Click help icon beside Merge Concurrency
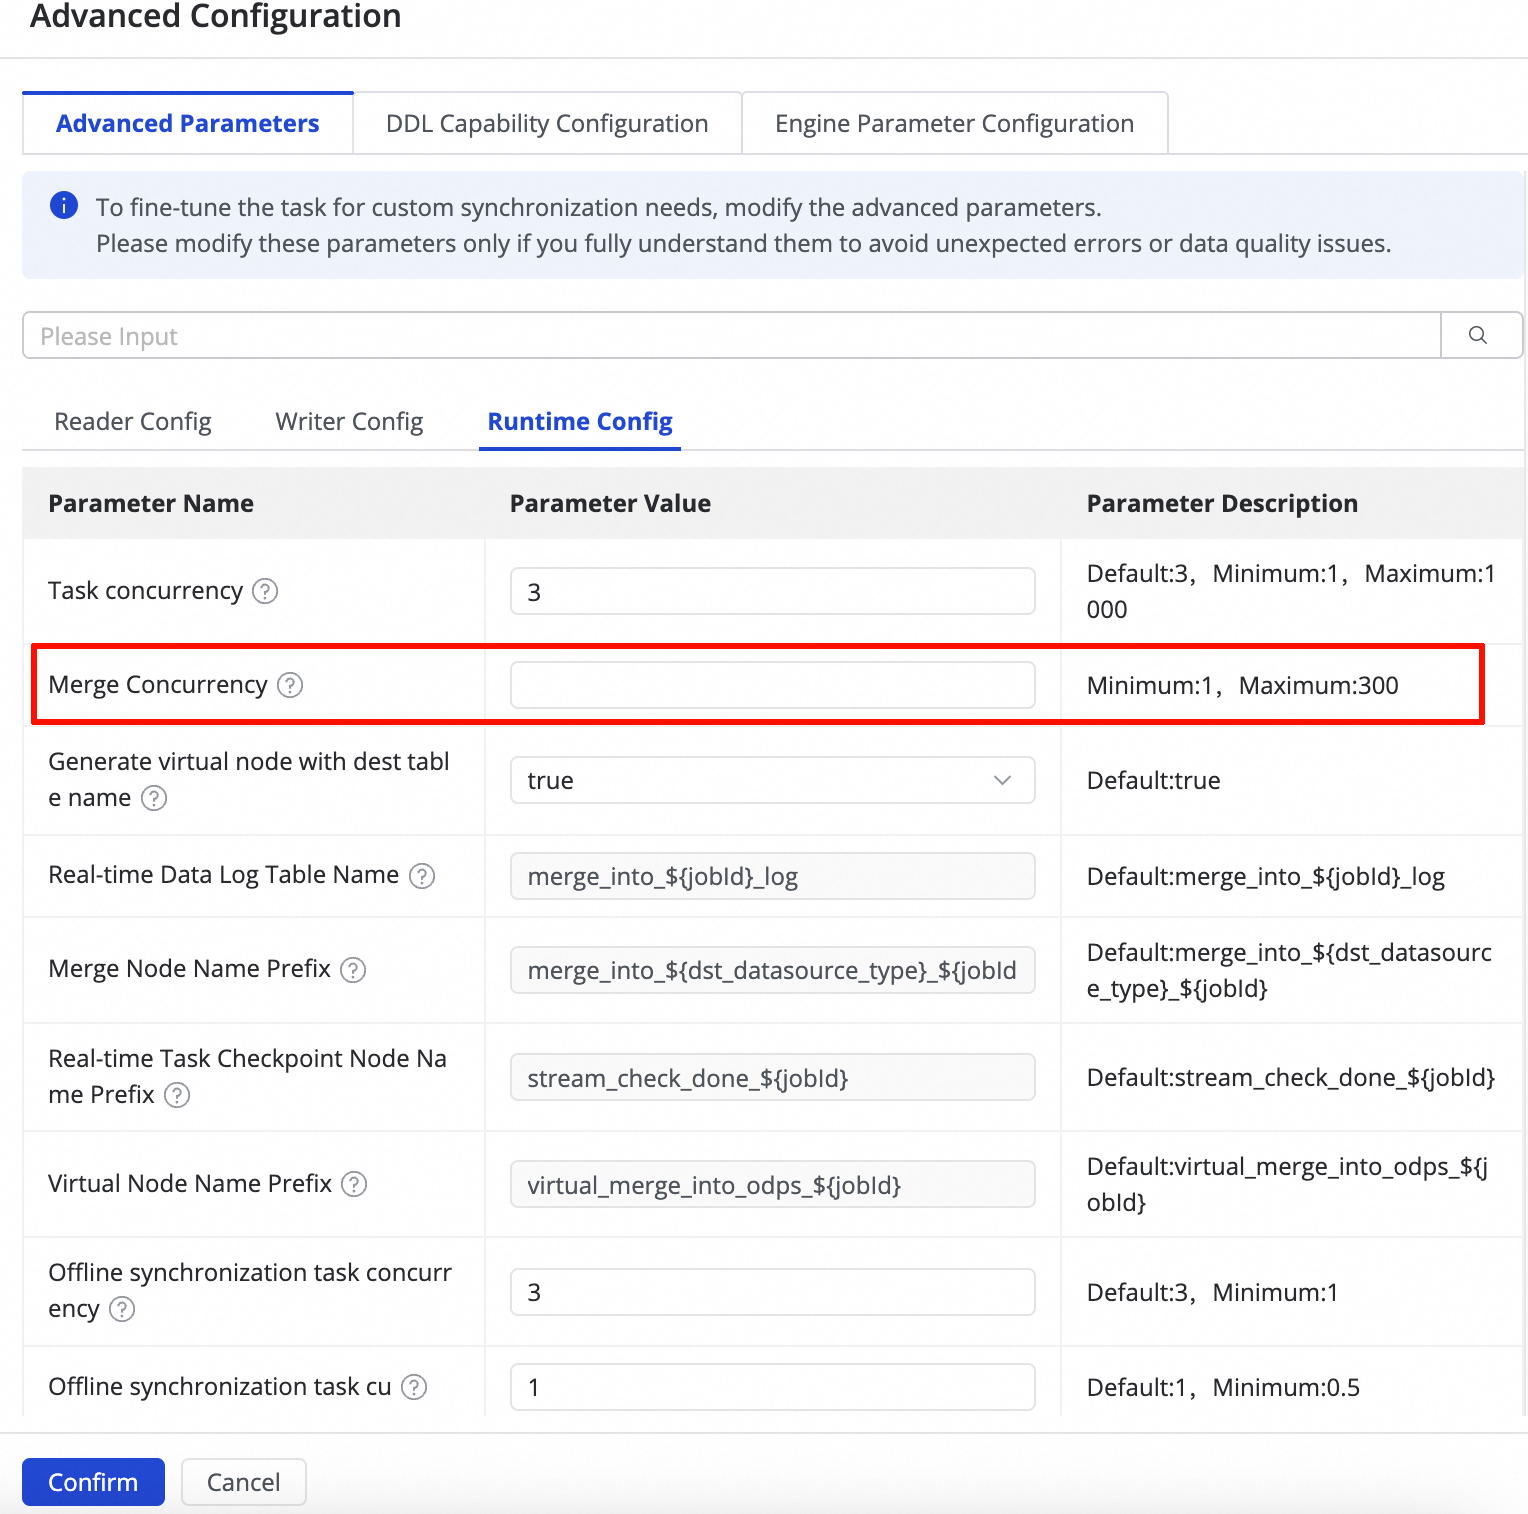The width and height of the screenshot is (1528, 1514). click(290, 685)
